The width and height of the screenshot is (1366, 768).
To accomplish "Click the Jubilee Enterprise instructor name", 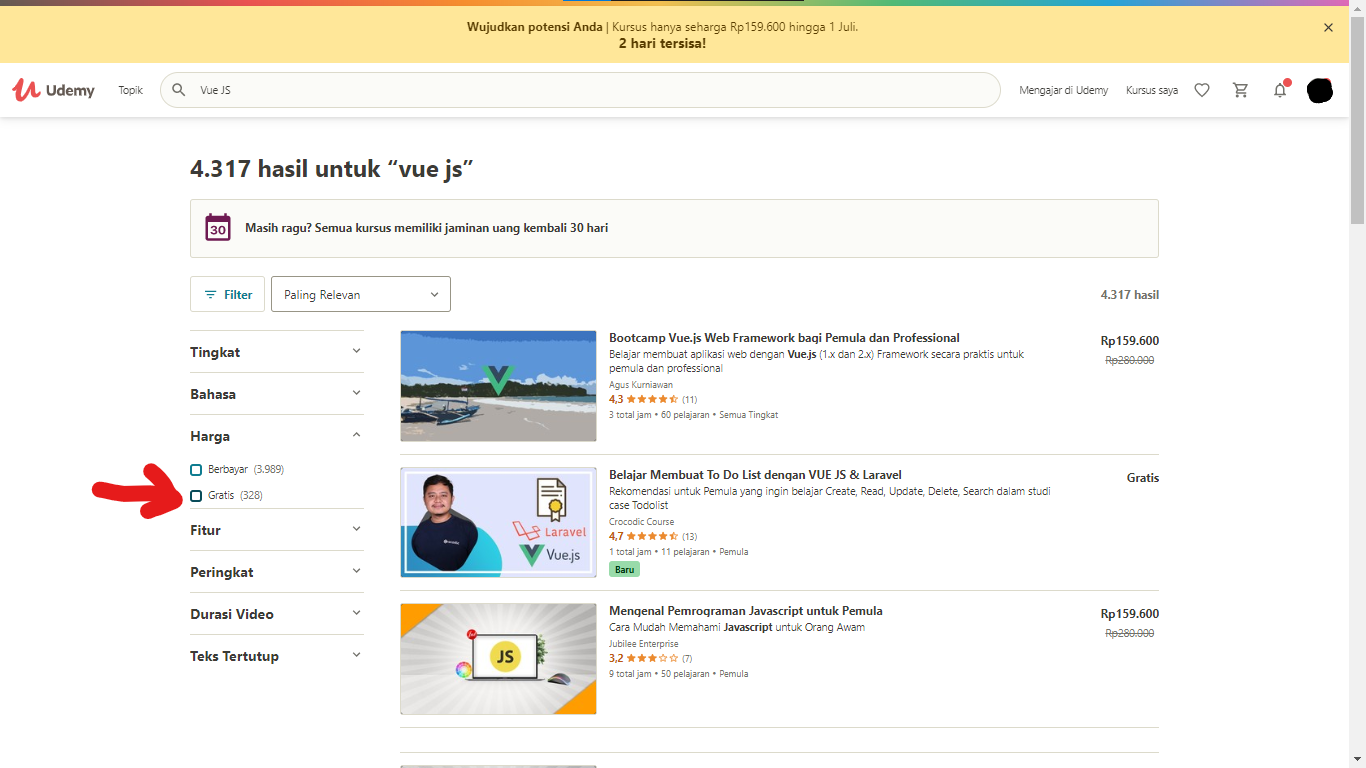I will click(x=643, y=644).
